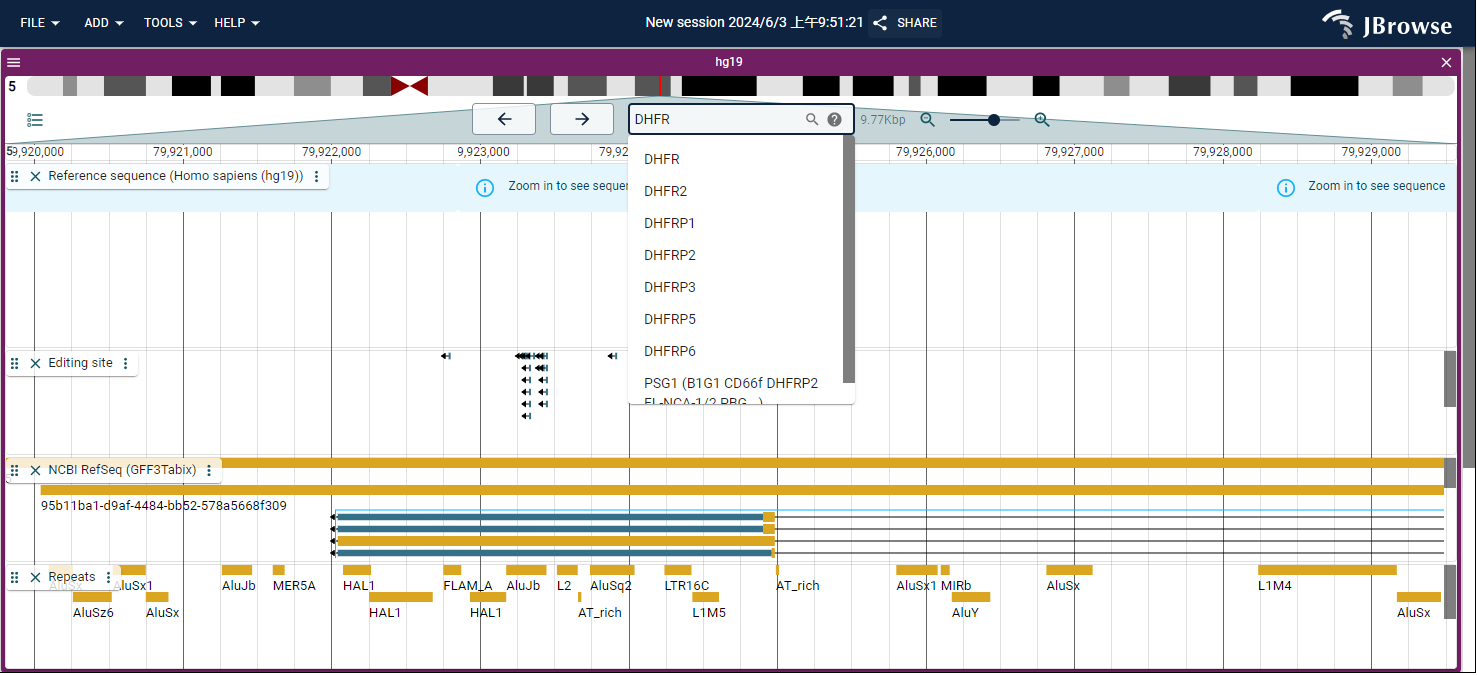Click the AluY repeat feature
1477x675 pixels.
coord(971,597)
